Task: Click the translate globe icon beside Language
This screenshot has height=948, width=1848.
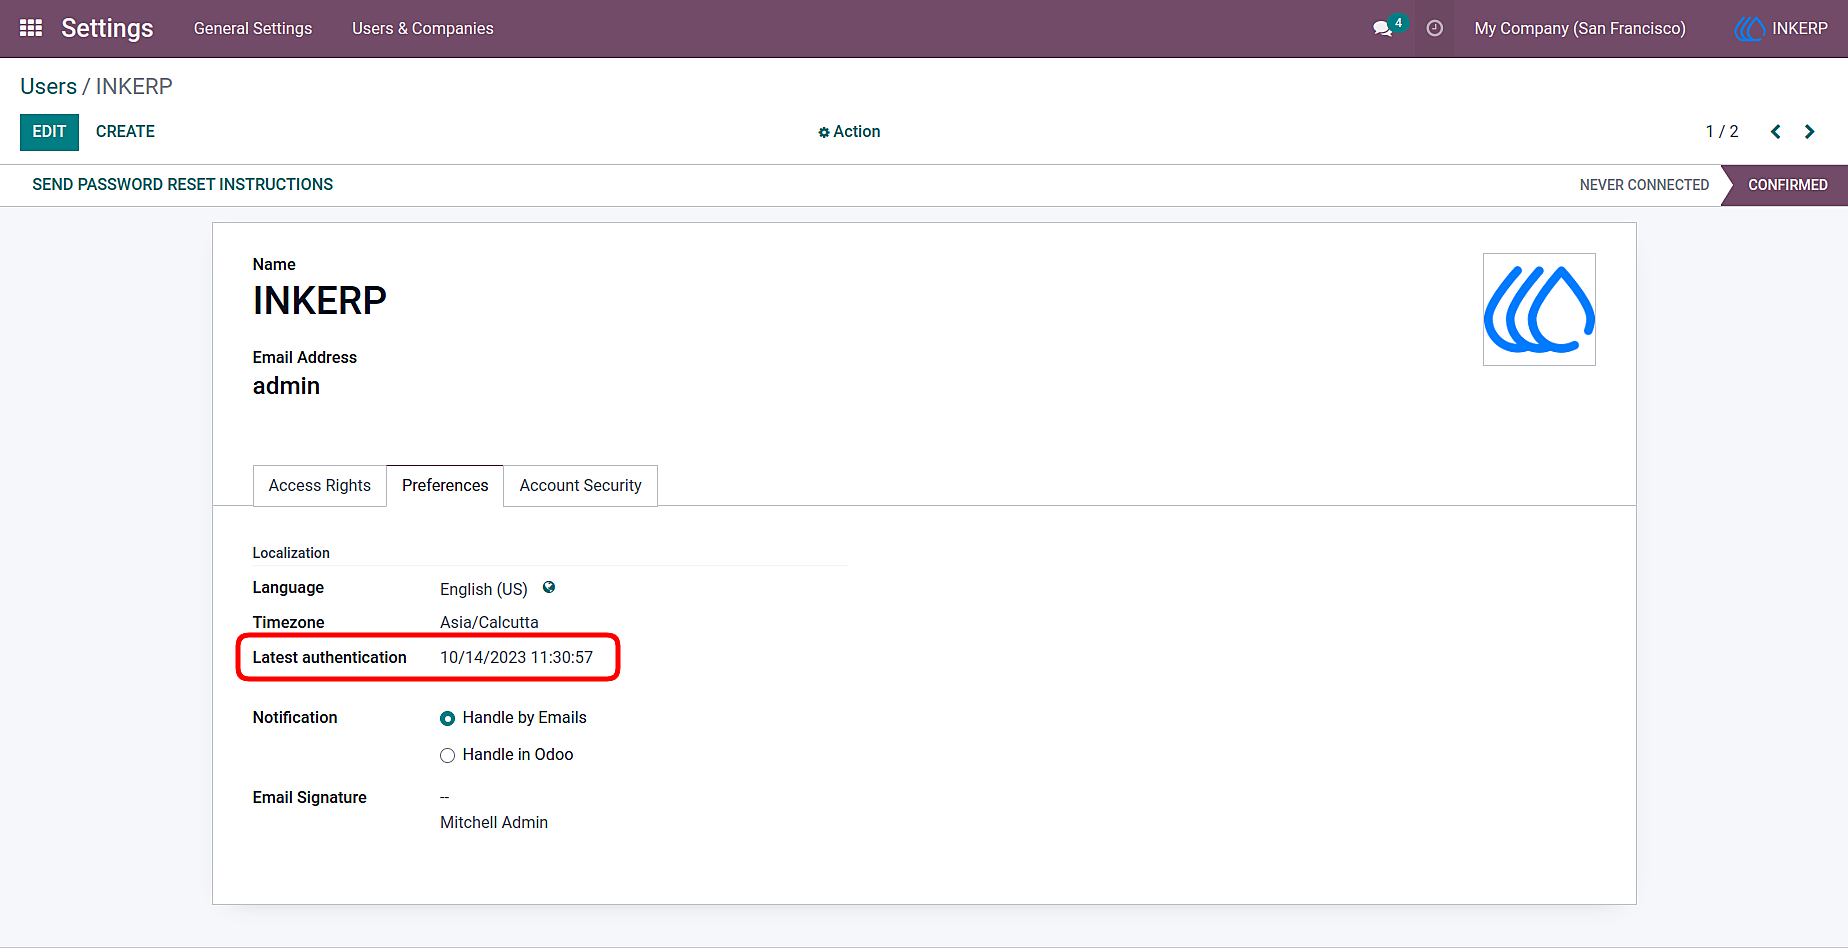Action: 549,588
